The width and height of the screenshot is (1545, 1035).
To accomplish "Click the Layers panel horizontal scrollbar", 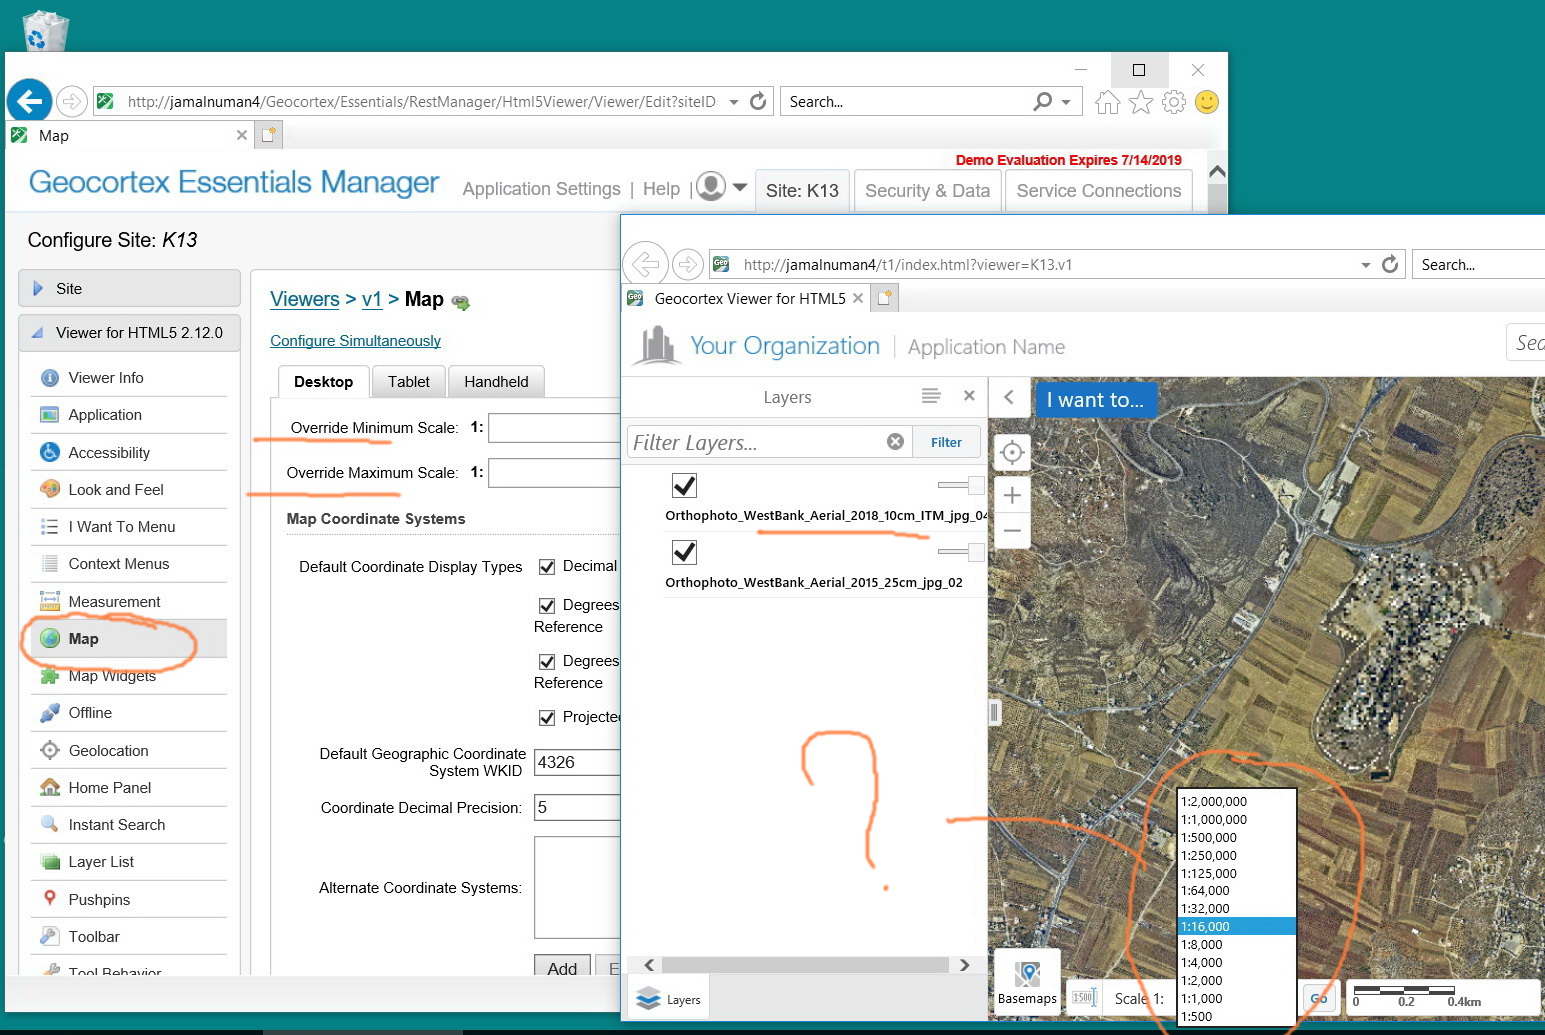I will 805,965.
